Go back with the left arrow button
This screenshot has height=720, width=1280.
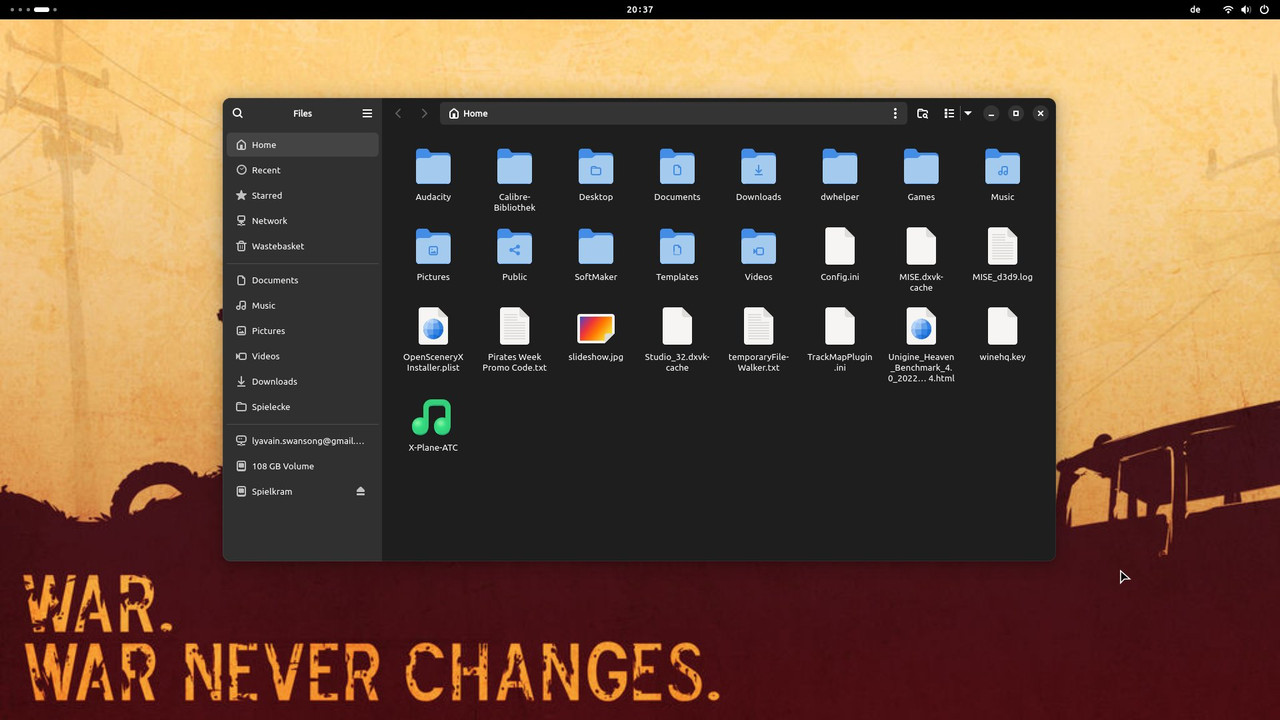tap(398, 113)
